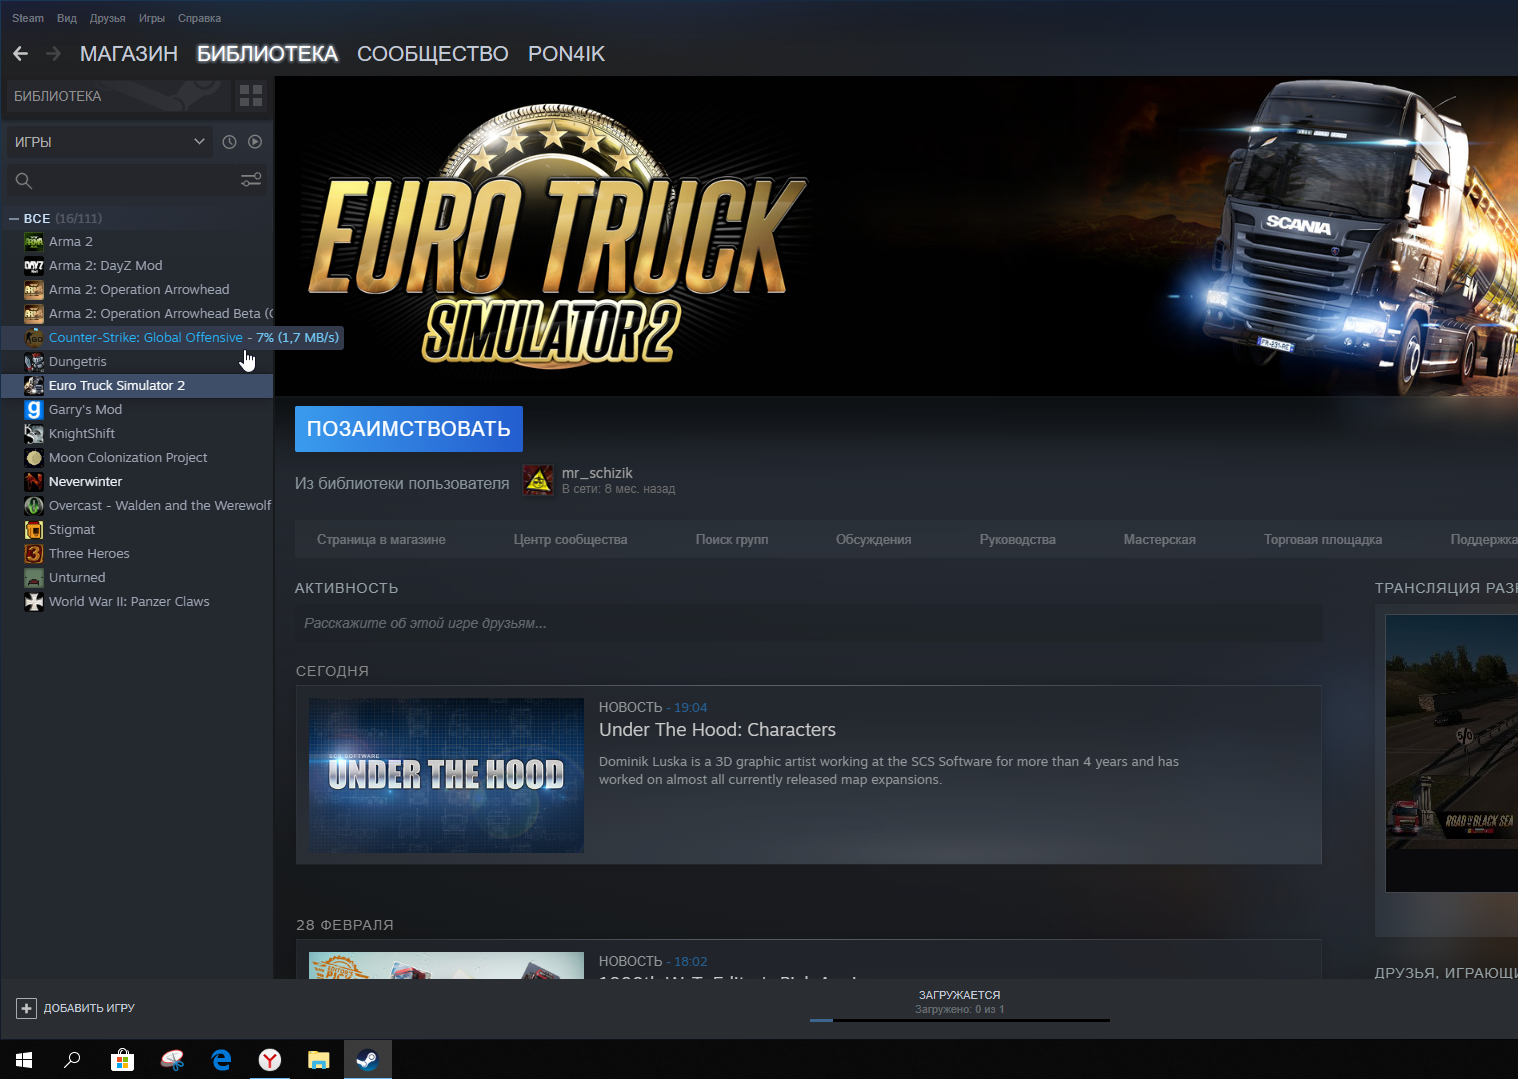Open БИБЛИОТЕКА home header button

click(x=116, y=96)
